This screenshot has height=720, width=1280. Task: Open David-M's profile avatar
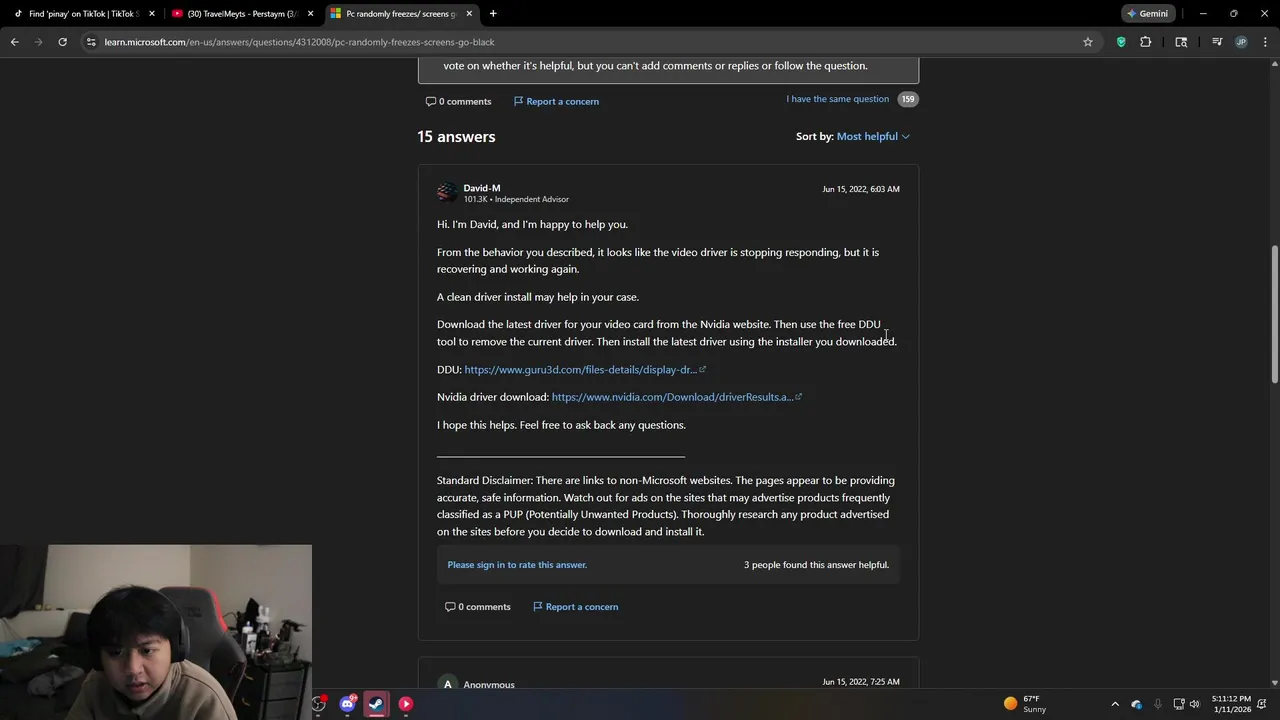click(447, 192)
